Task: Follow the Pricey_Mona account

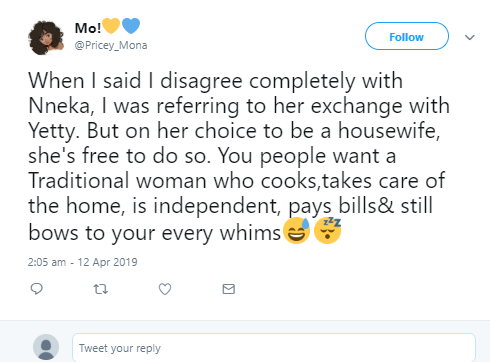Action: (407, 36)
